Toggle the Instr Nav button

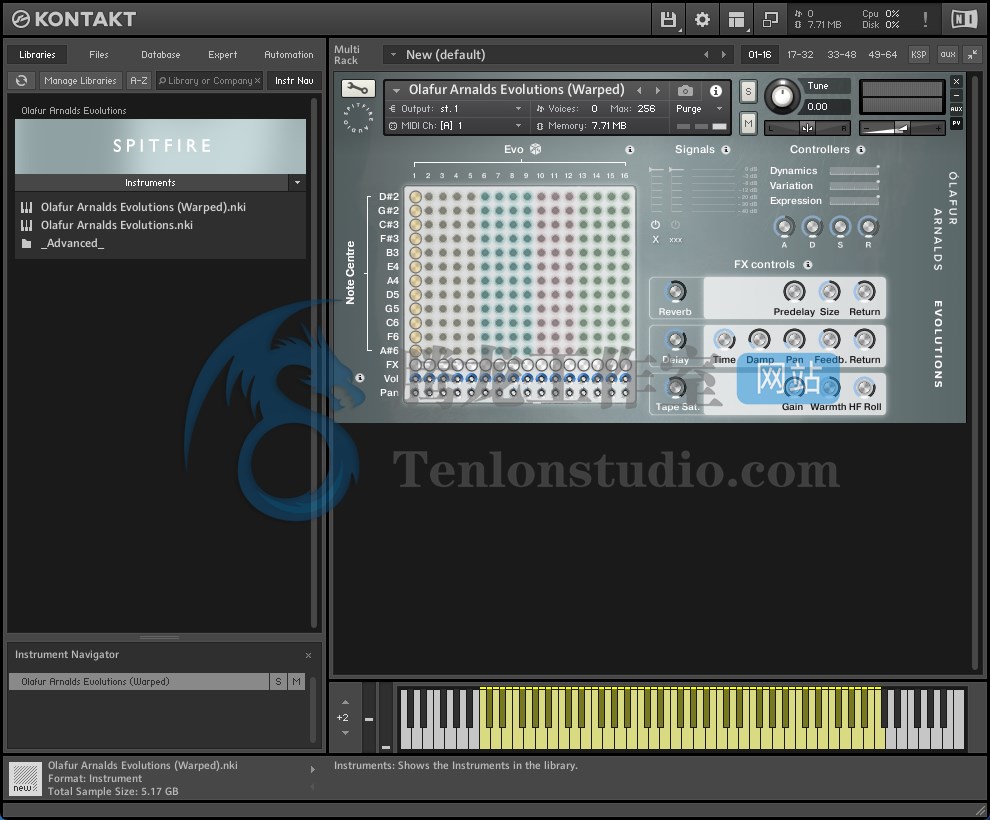click(x=294, y=81)
